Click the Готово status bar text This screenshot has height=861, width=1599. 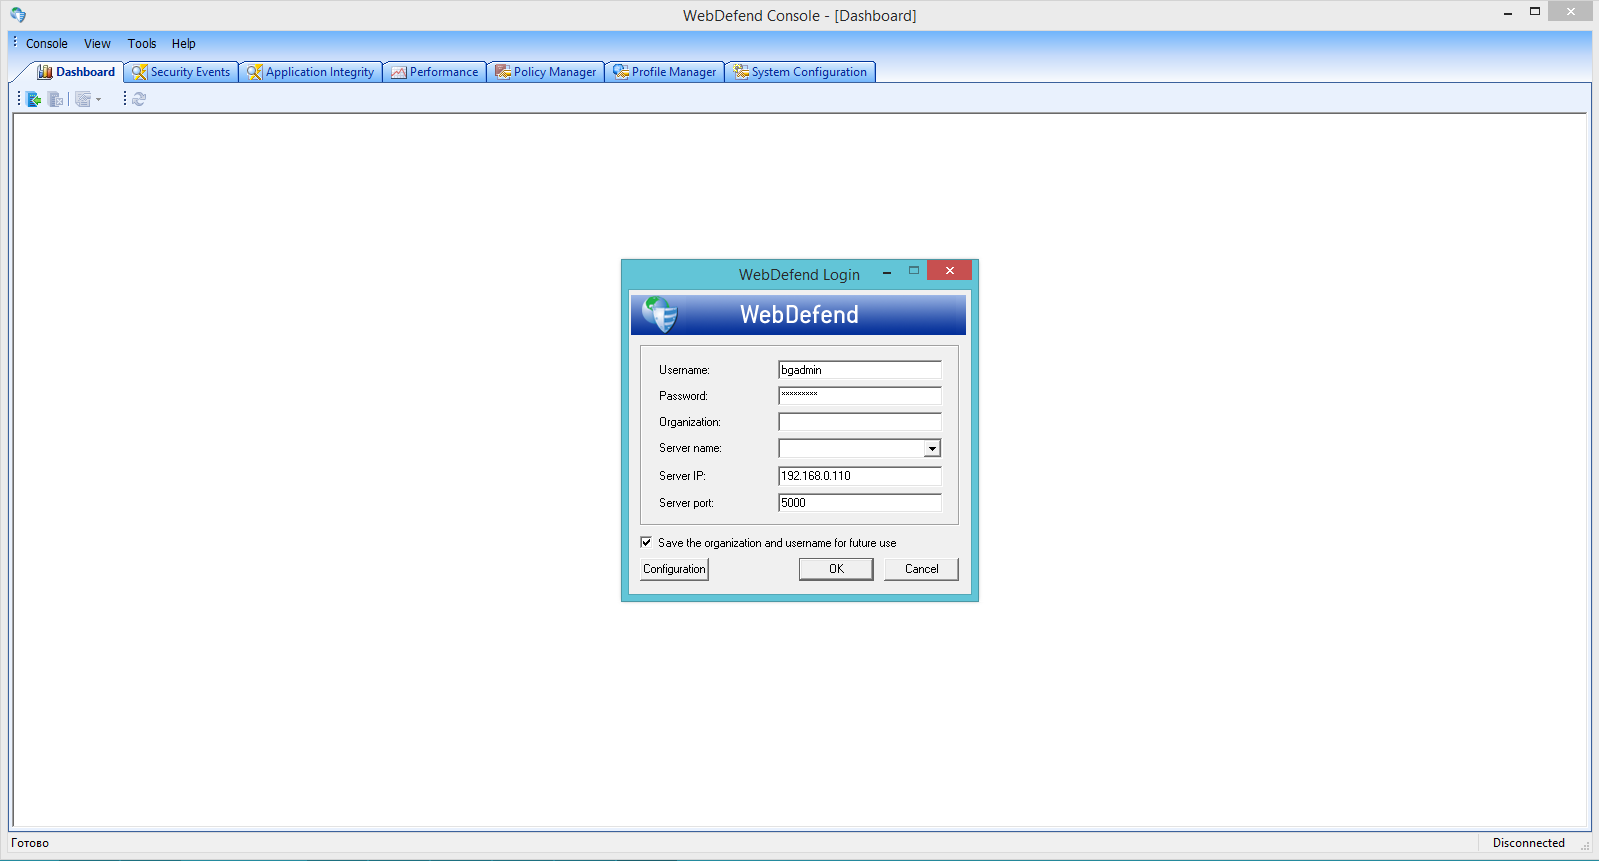(30, 843)
